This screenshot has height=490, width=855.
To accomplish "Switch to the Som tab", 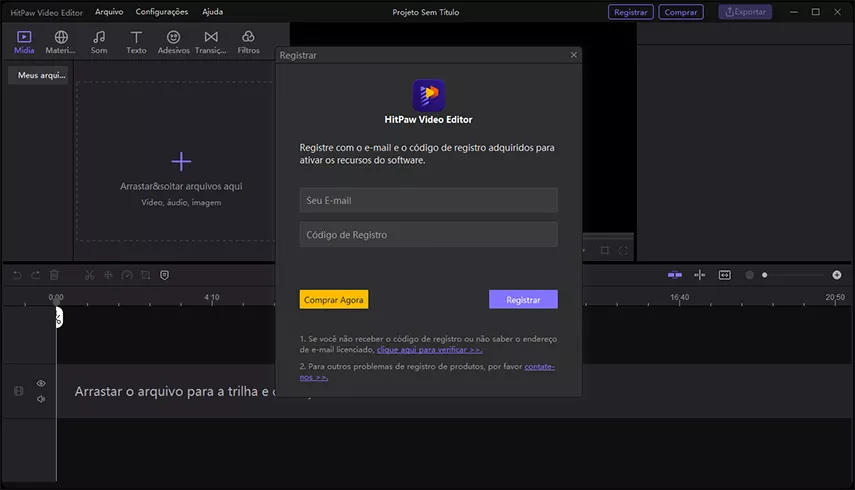I will pos(99,42).
